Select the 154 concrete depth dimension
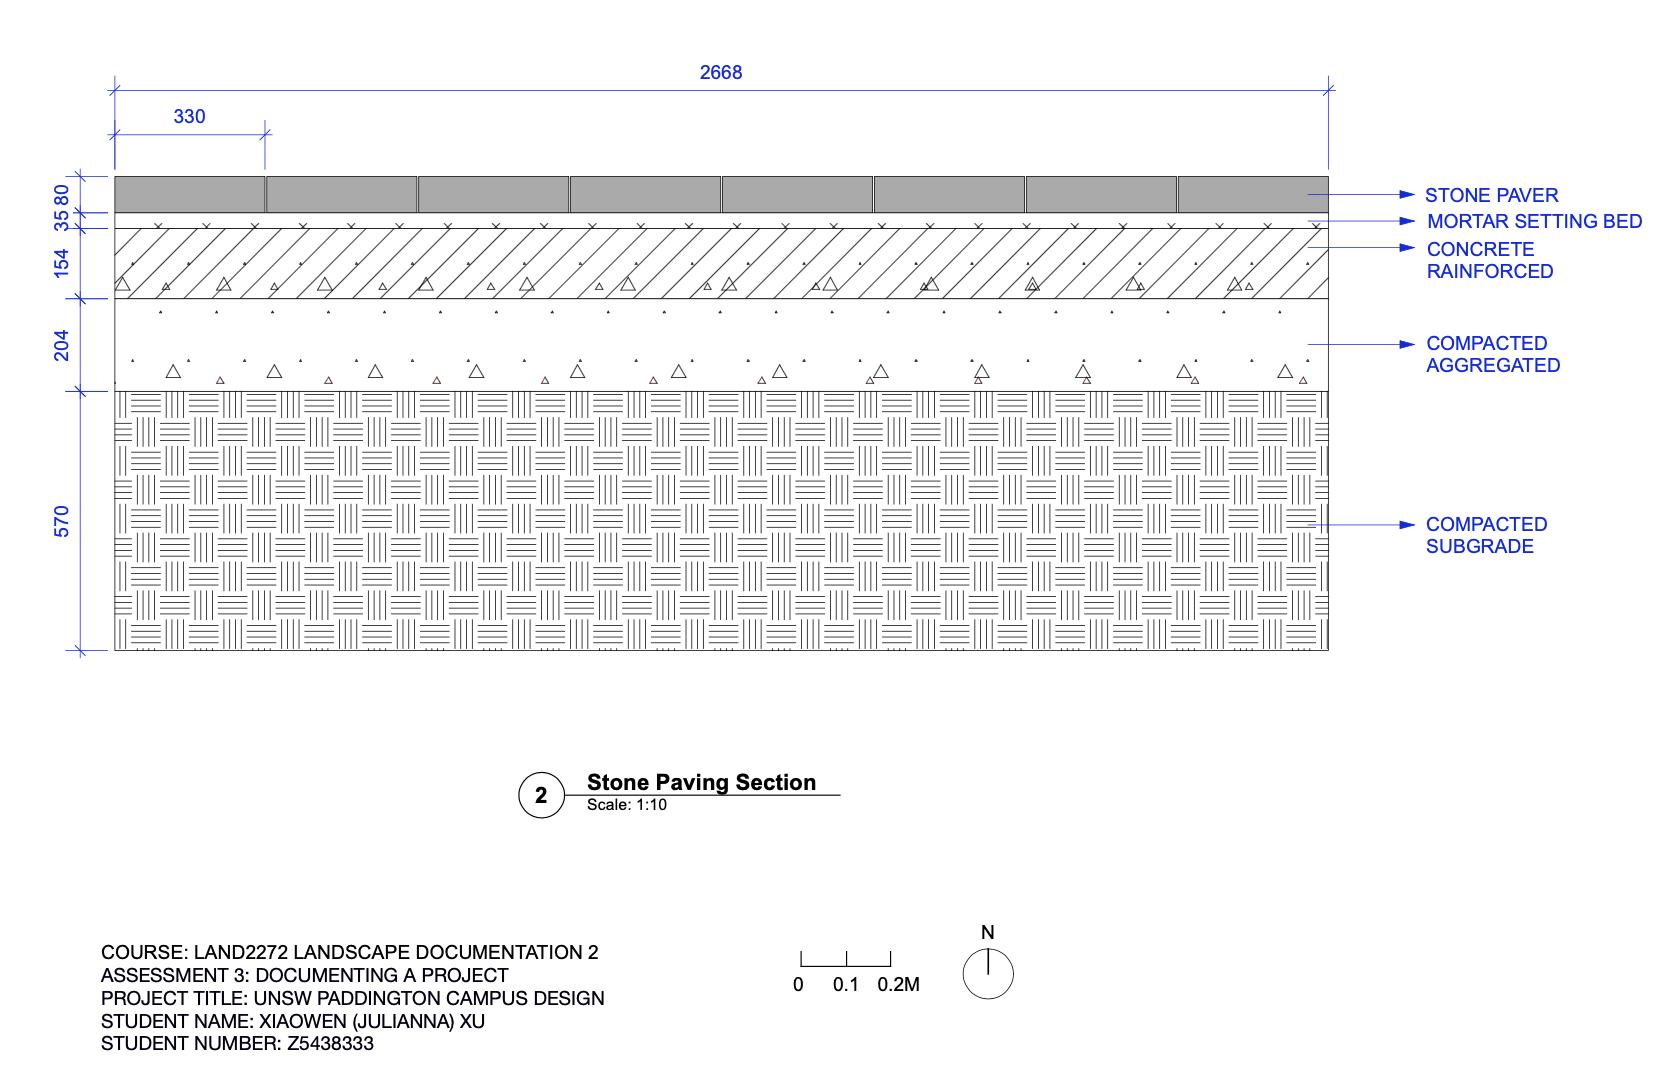The height and width of the screenshot is (1088, 1676). pos(62,263)
